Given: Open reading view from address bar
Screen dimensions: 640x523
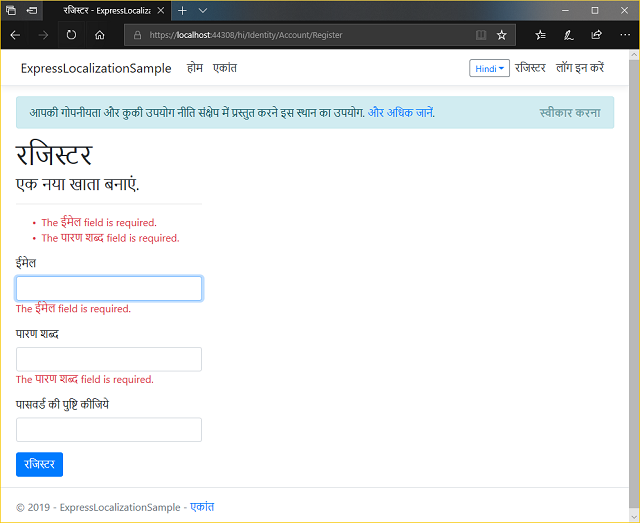Looking at the screenshot, I should pyautogui.click(x=481, y=34).
